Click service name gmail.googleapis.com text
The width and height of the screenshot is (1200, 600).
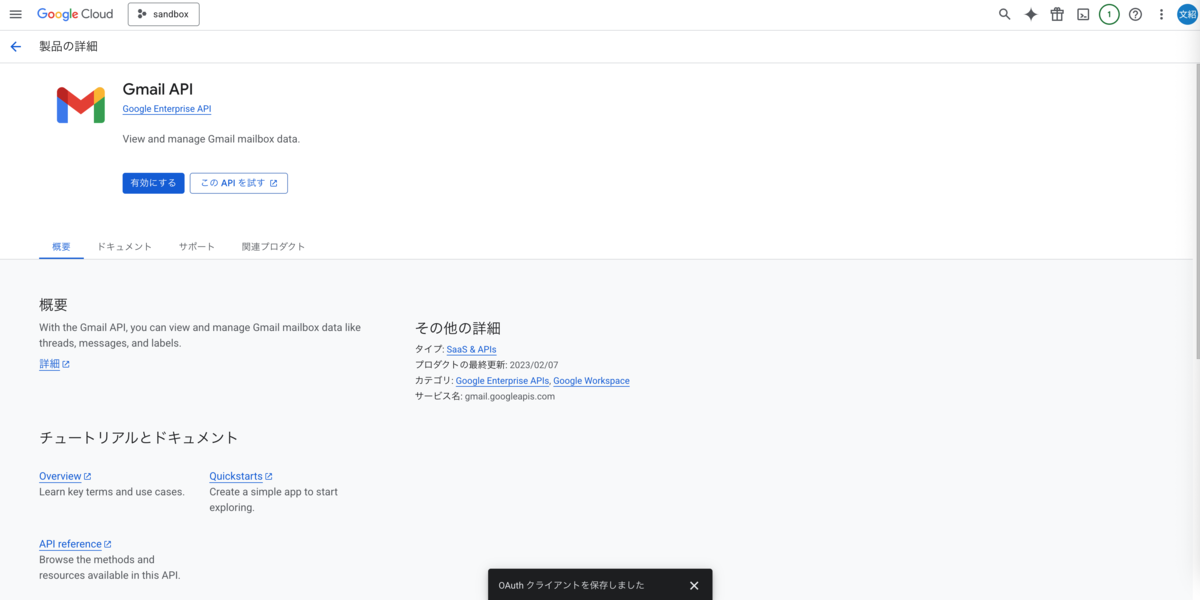510,396
